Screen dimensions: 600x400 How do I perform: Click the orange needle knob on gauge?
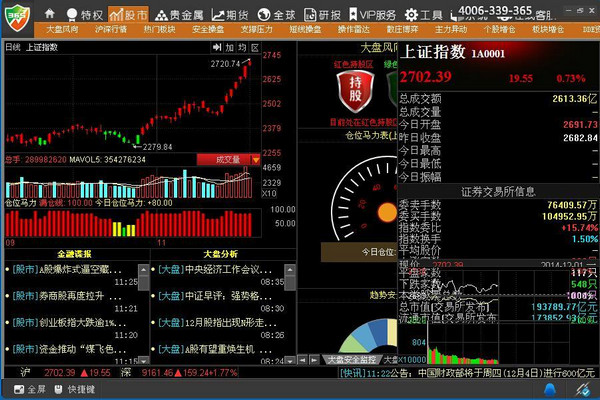point(387,212)
